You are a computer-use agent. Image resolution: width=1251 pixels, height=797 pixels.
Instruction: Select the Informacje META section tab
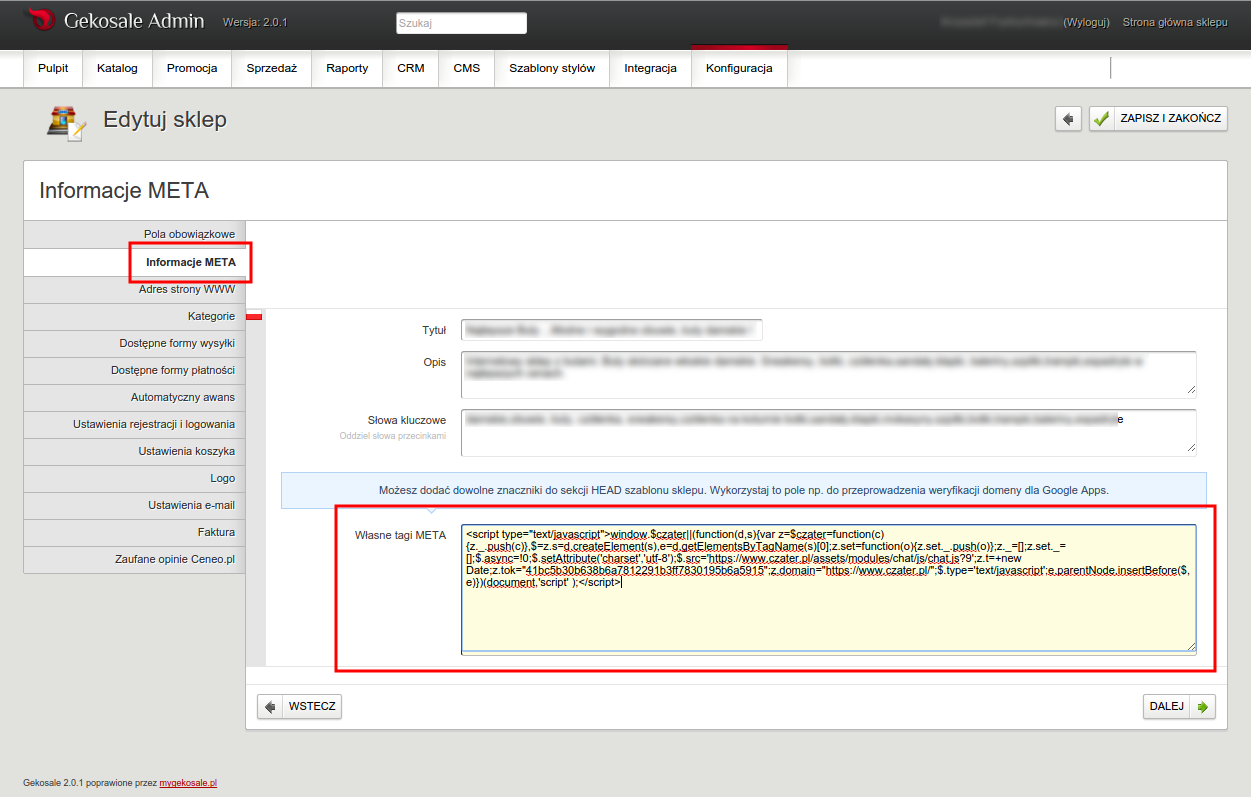[x=134, y=262]
